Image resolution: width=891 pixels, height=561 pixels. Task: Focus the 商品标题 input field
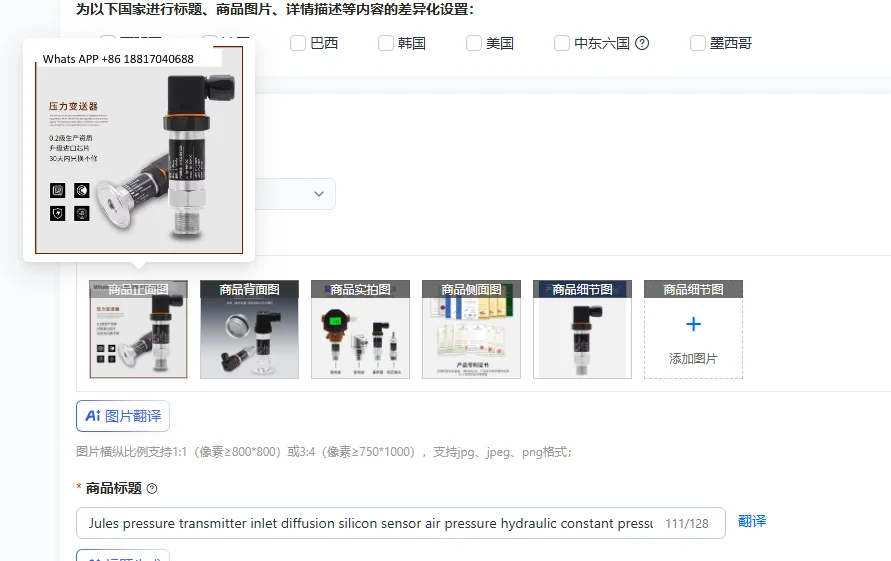401,523
